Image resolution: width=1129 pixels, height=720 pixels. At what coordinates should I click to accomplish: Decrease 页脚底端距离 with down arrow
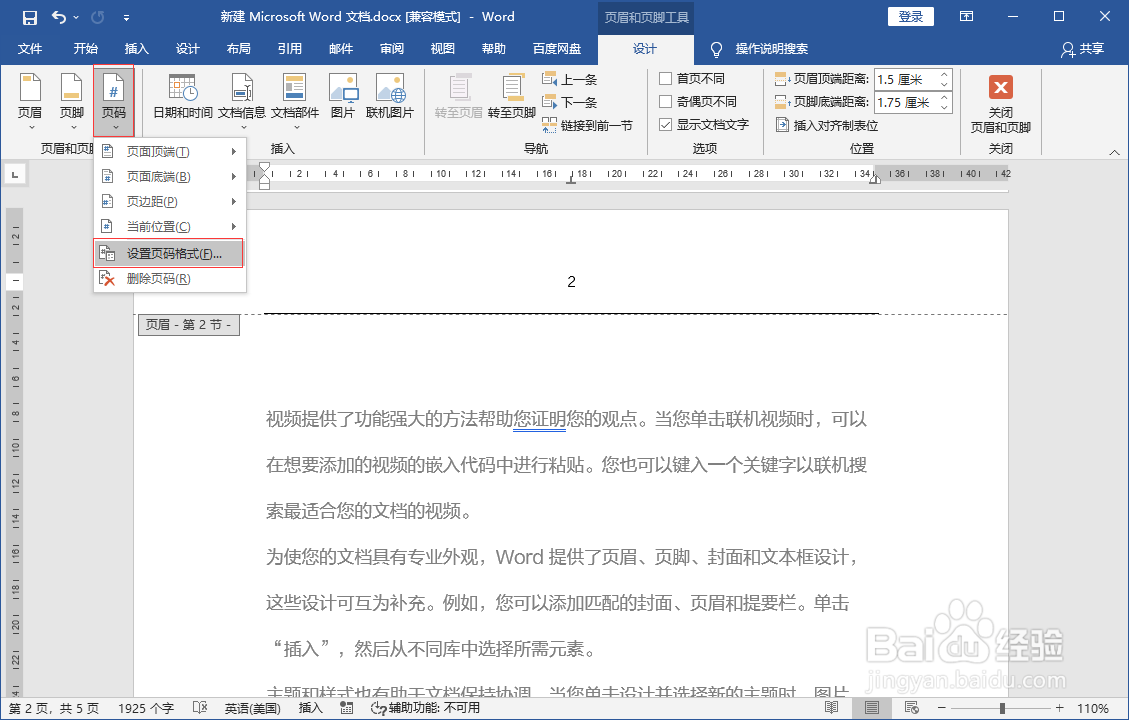(x=944, y=108)
